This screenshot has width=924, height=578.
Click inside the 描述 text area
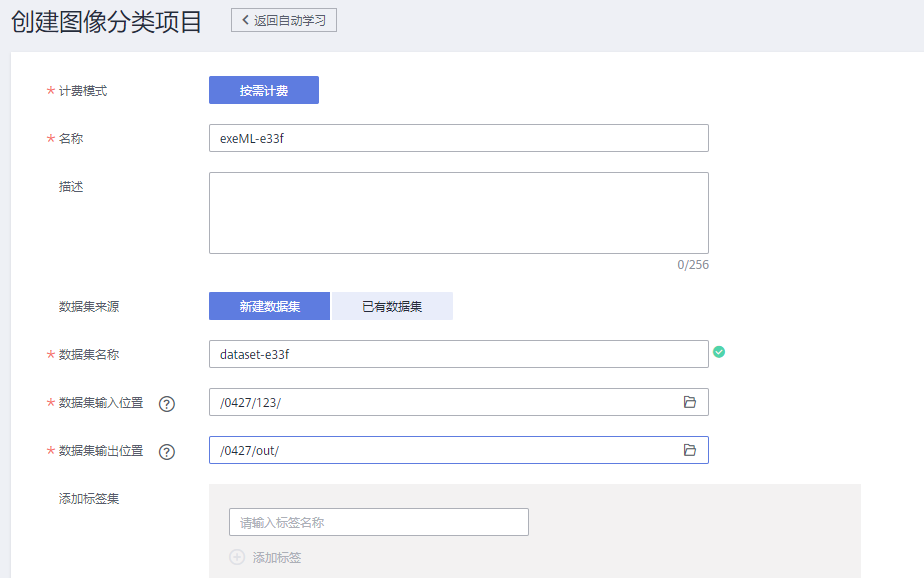coord(458,212)
